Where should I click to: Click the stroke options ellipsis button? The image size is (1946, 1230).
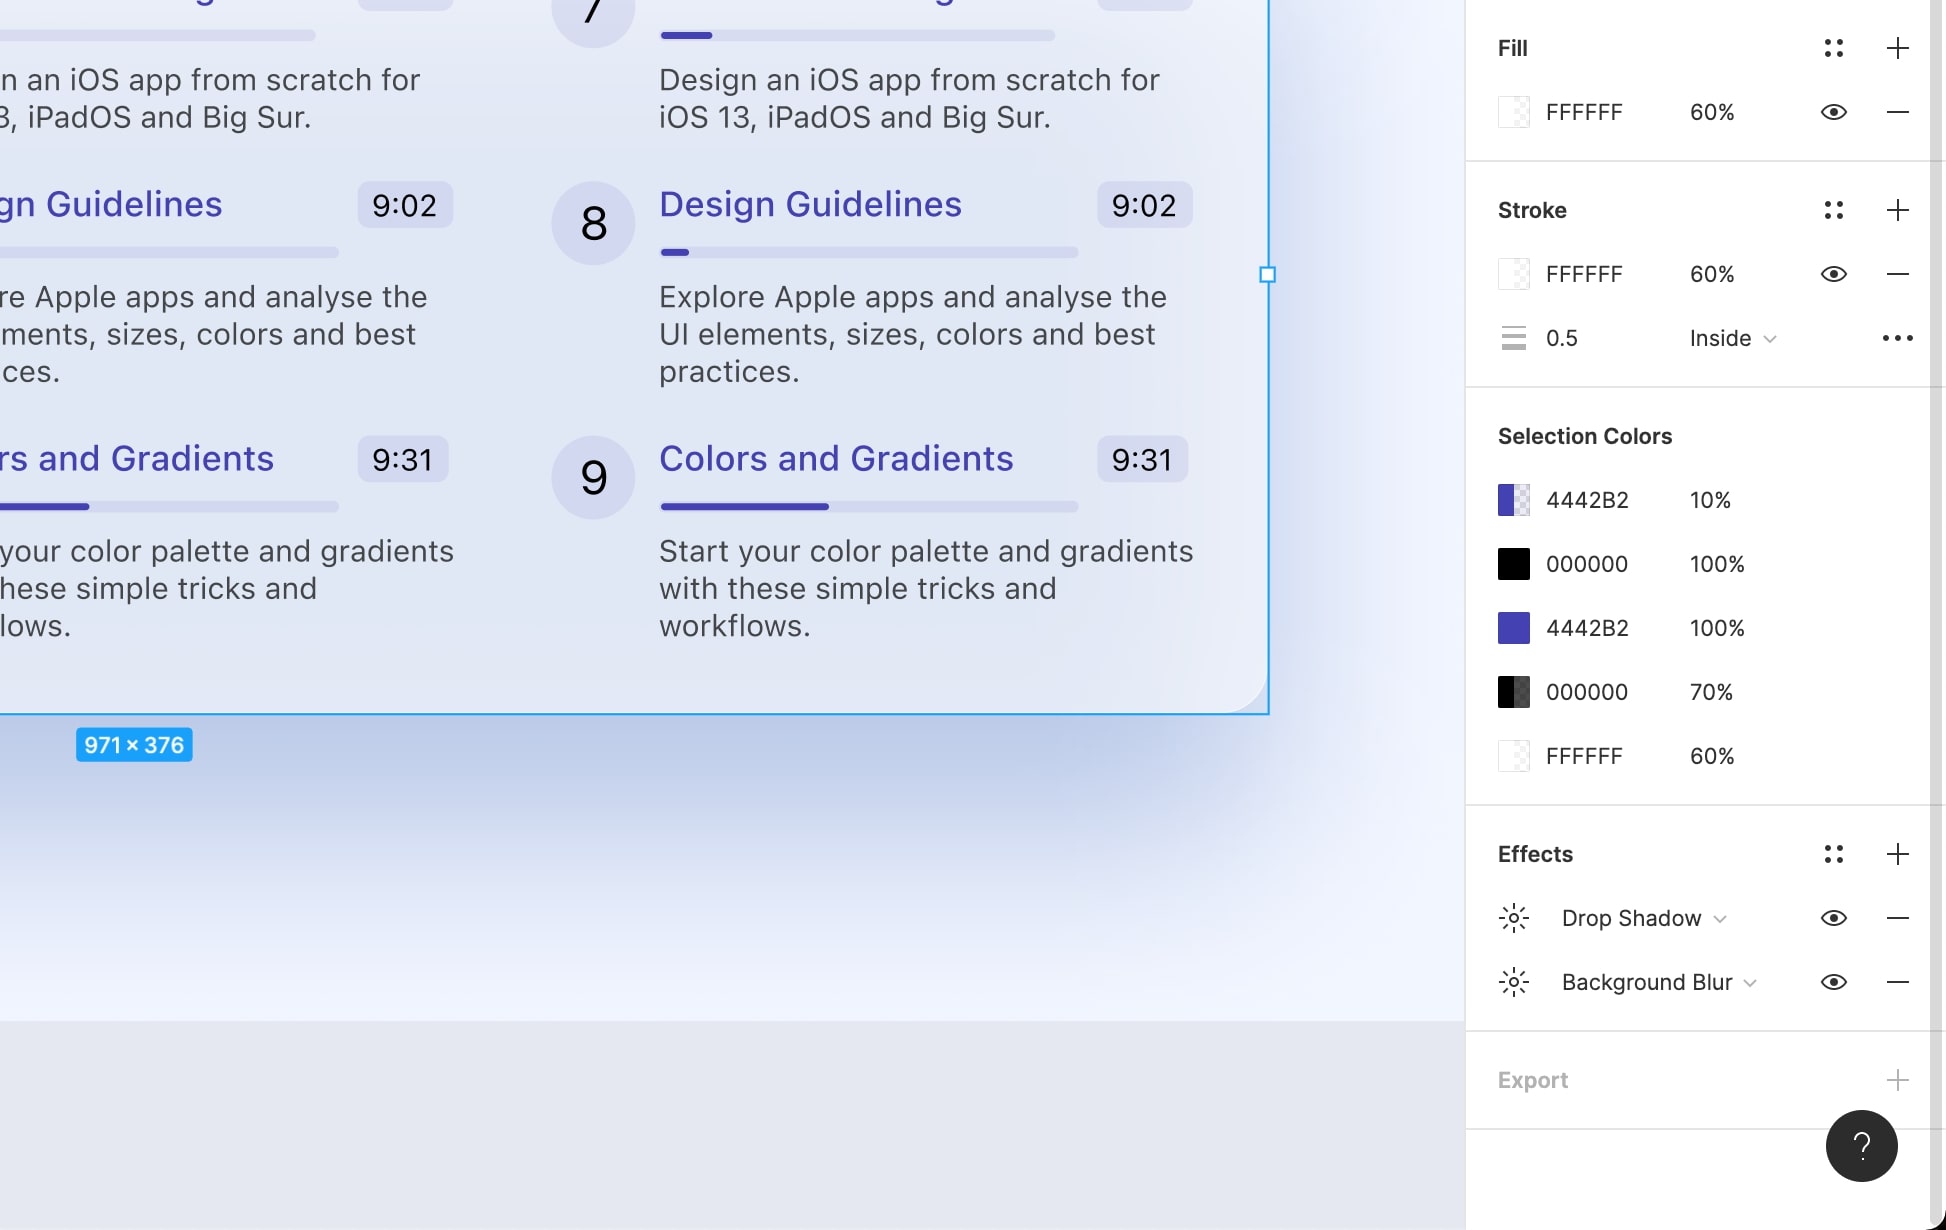[1898, 337]
